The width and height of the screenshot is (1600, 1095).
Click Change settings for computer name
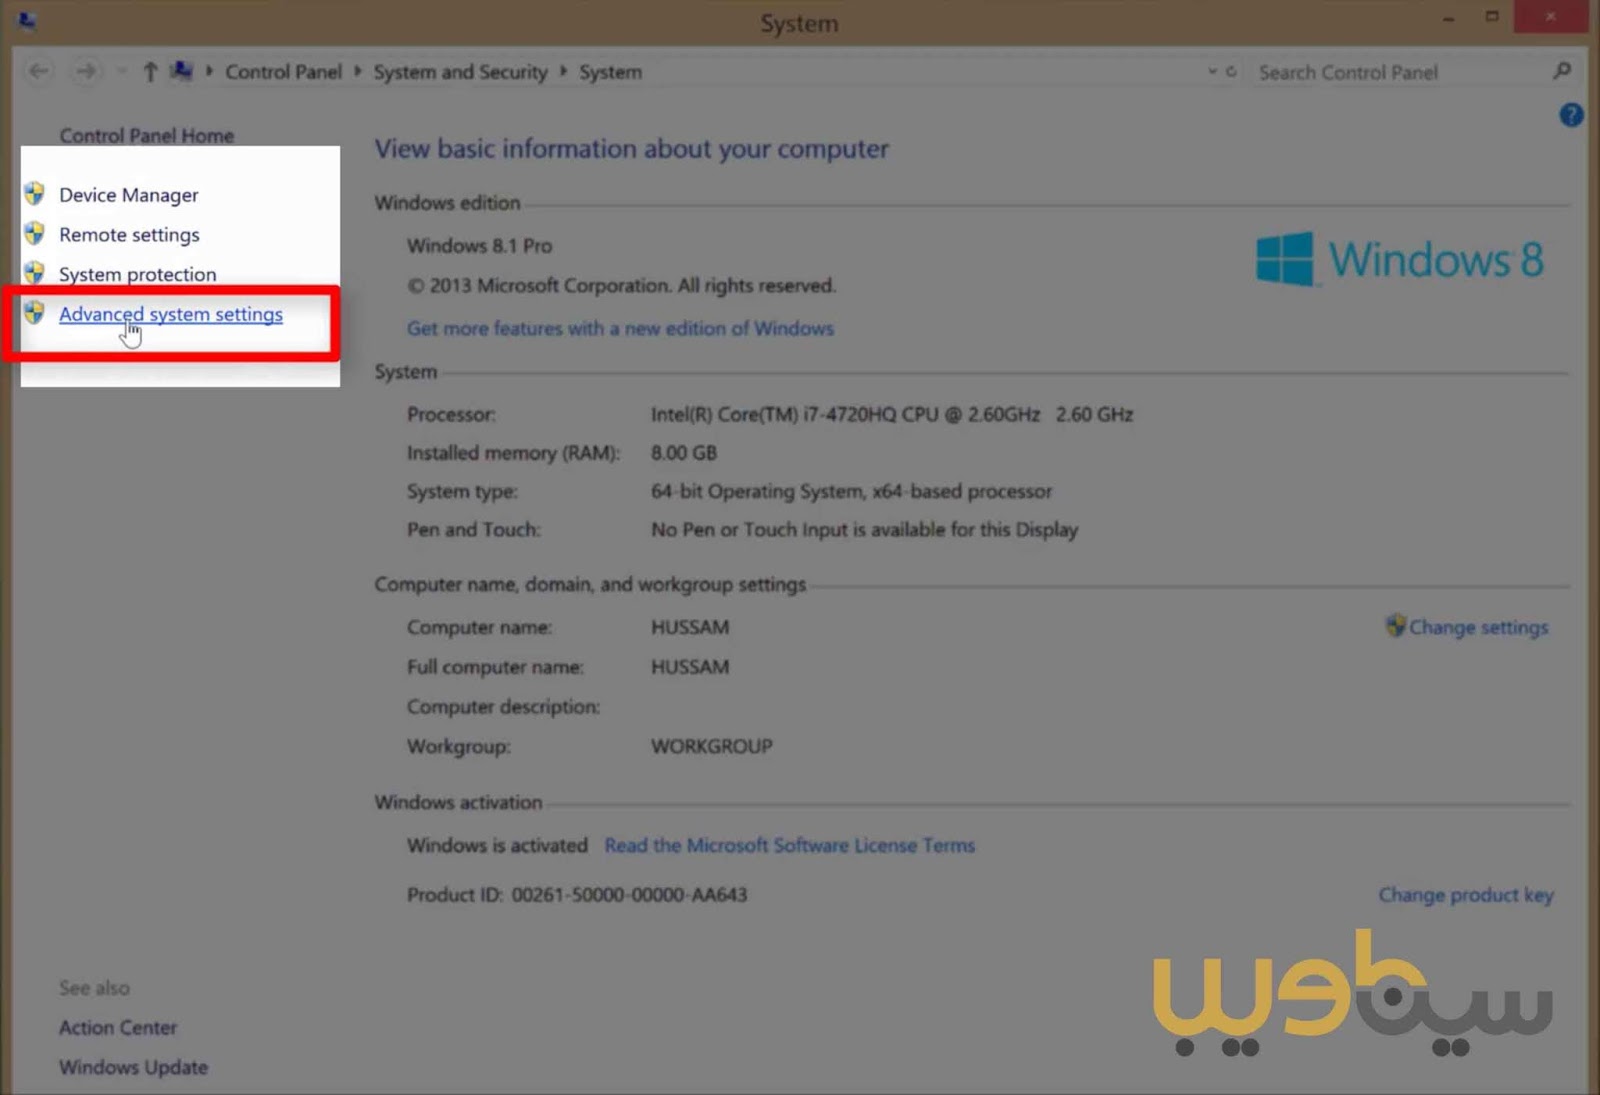(1478, 627)
